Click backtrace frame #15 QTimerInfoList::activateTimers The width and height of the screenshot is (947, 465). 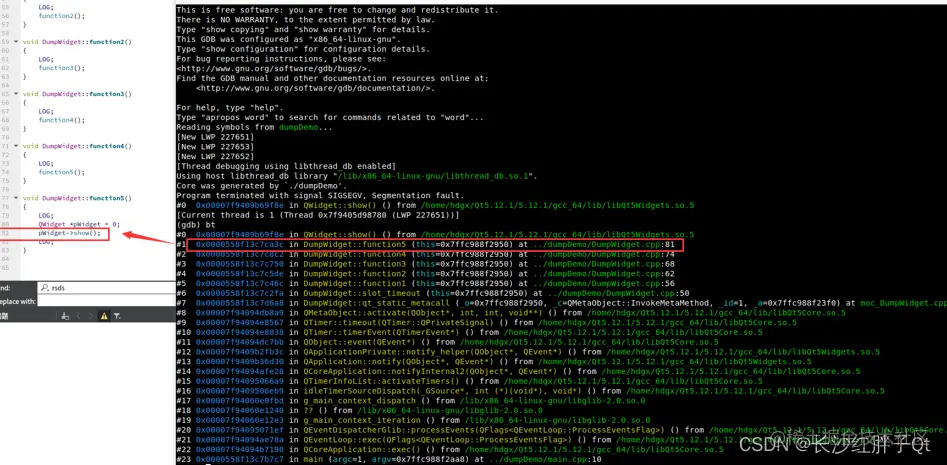[x=469, y=381]
